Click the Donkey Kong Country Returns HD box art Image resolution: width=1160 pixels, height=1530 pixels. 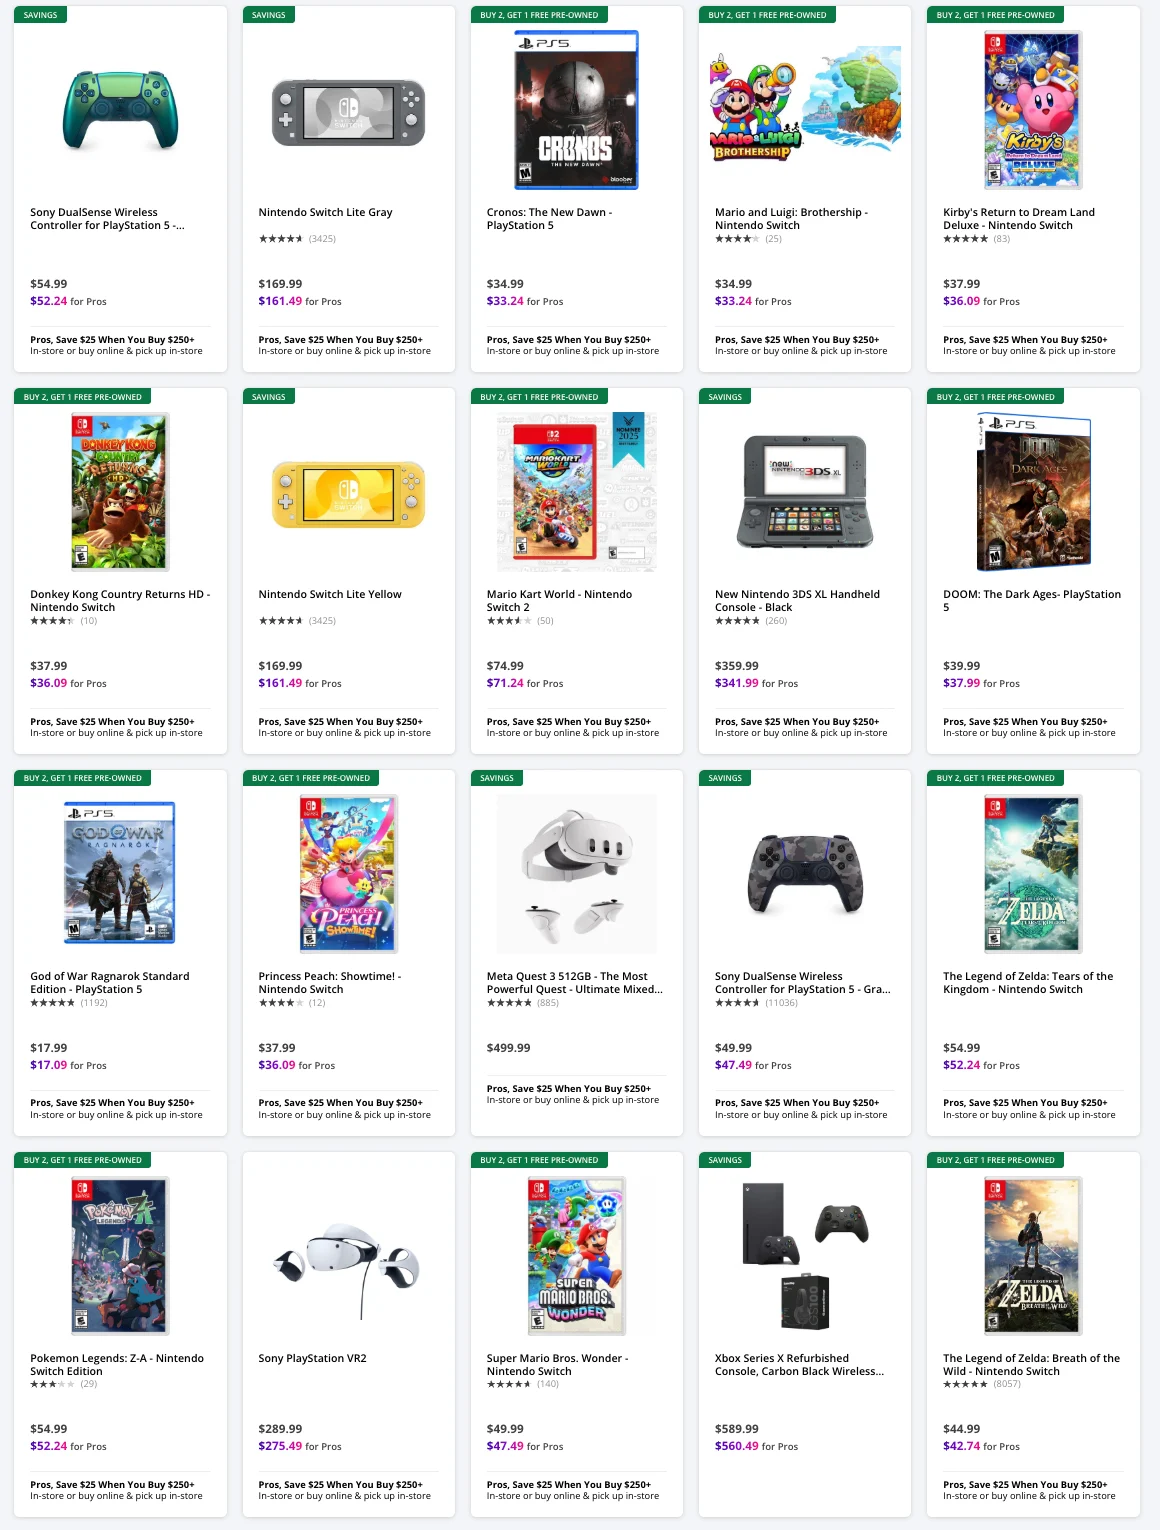coord(119,489)
